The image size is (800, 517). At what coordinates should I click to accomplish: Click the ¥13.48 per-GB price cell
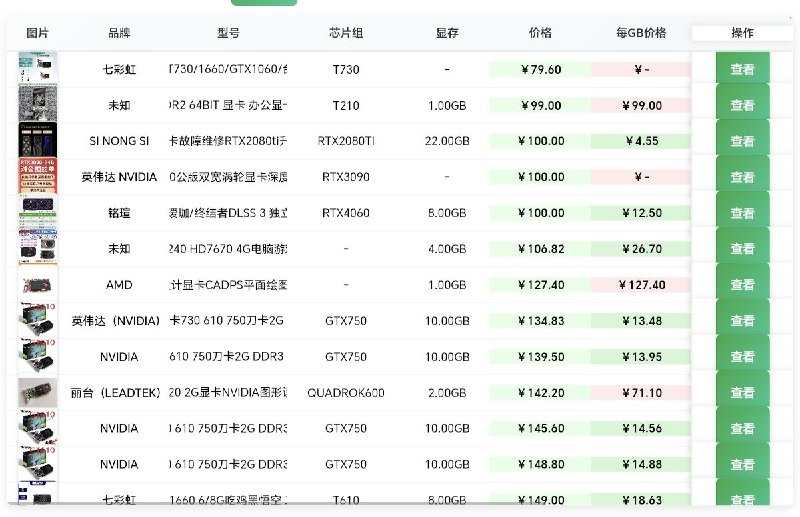pos(641,321)
